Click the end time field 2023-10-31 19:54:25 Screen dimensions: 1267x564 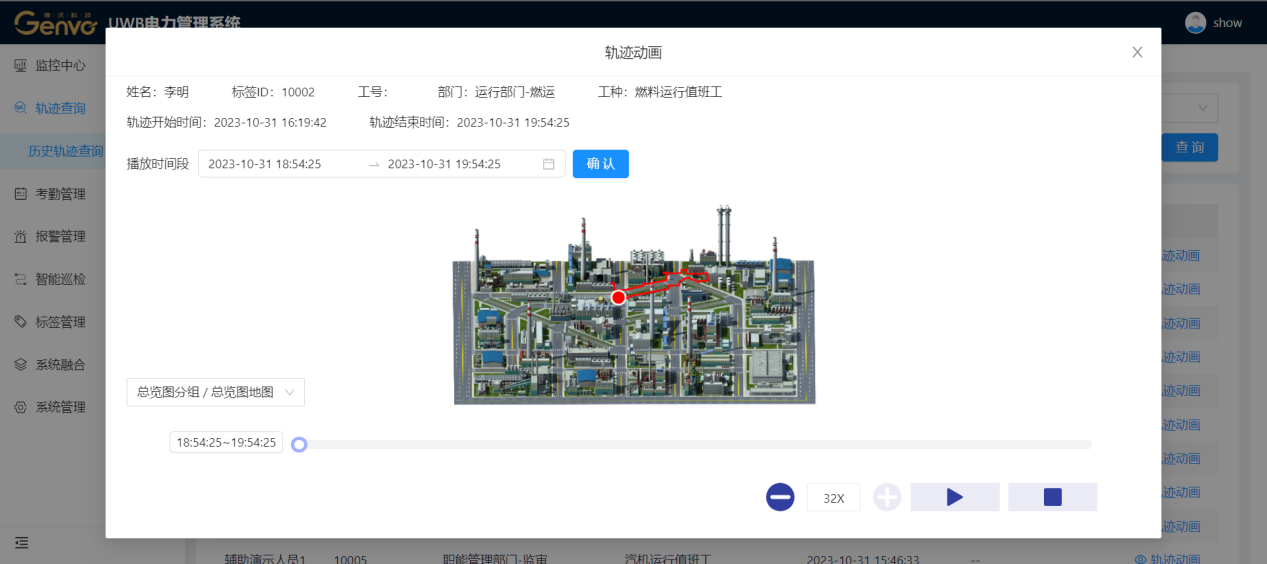click(x=444, y=164)
